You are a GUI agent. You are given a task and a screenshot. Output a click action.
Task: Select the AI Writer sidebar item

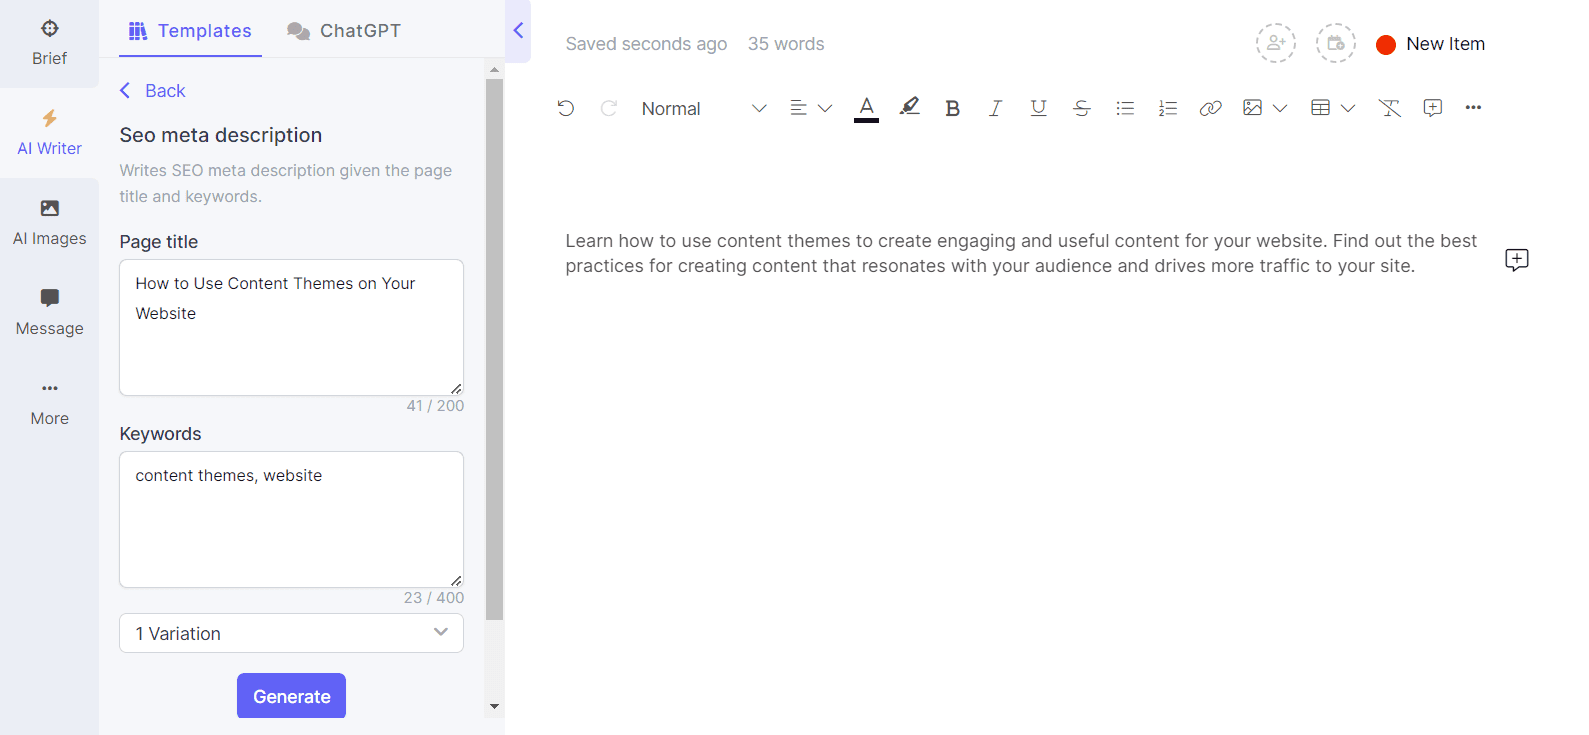[49, 133]
